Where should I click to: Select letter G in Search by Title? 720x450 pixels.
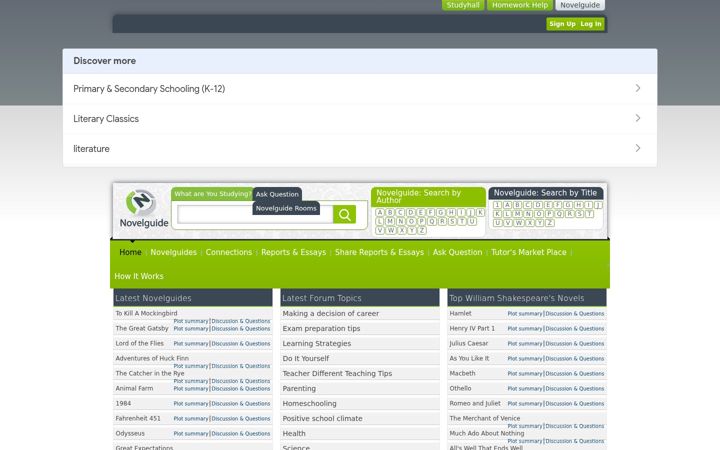568,205
